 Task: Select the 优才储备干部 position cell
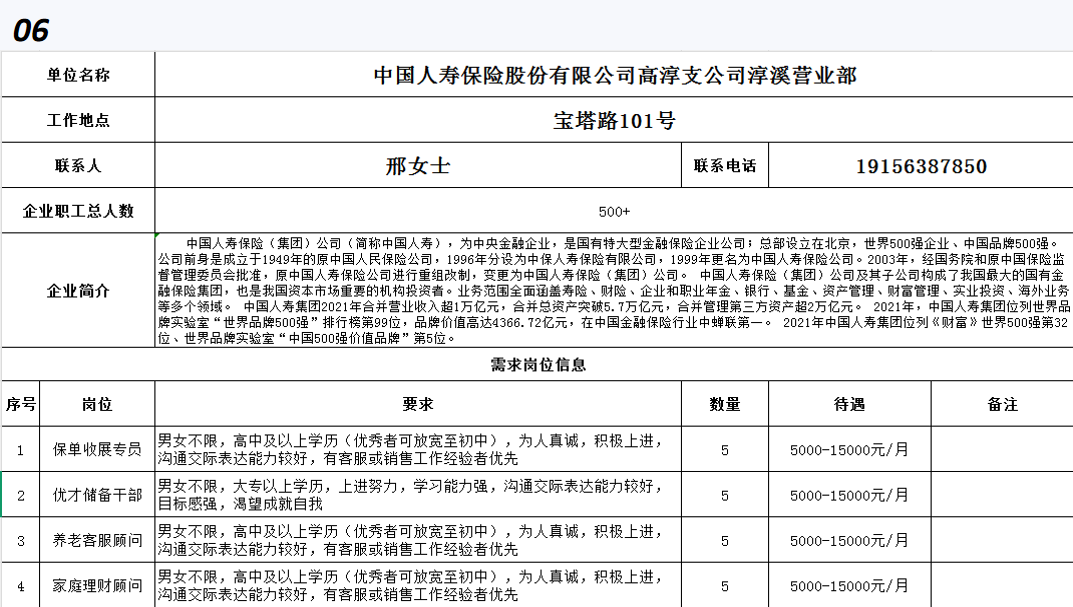[x=97, y=495]
